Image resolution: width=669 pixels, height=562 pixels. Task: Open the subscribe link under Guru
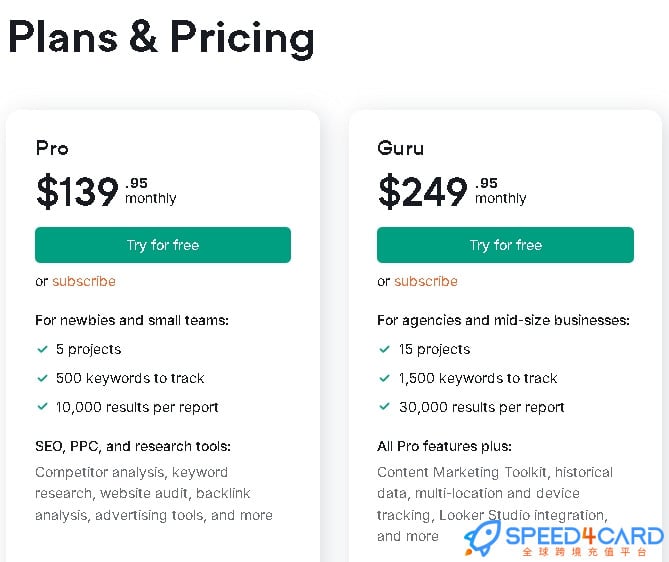[x=426, y=281]
